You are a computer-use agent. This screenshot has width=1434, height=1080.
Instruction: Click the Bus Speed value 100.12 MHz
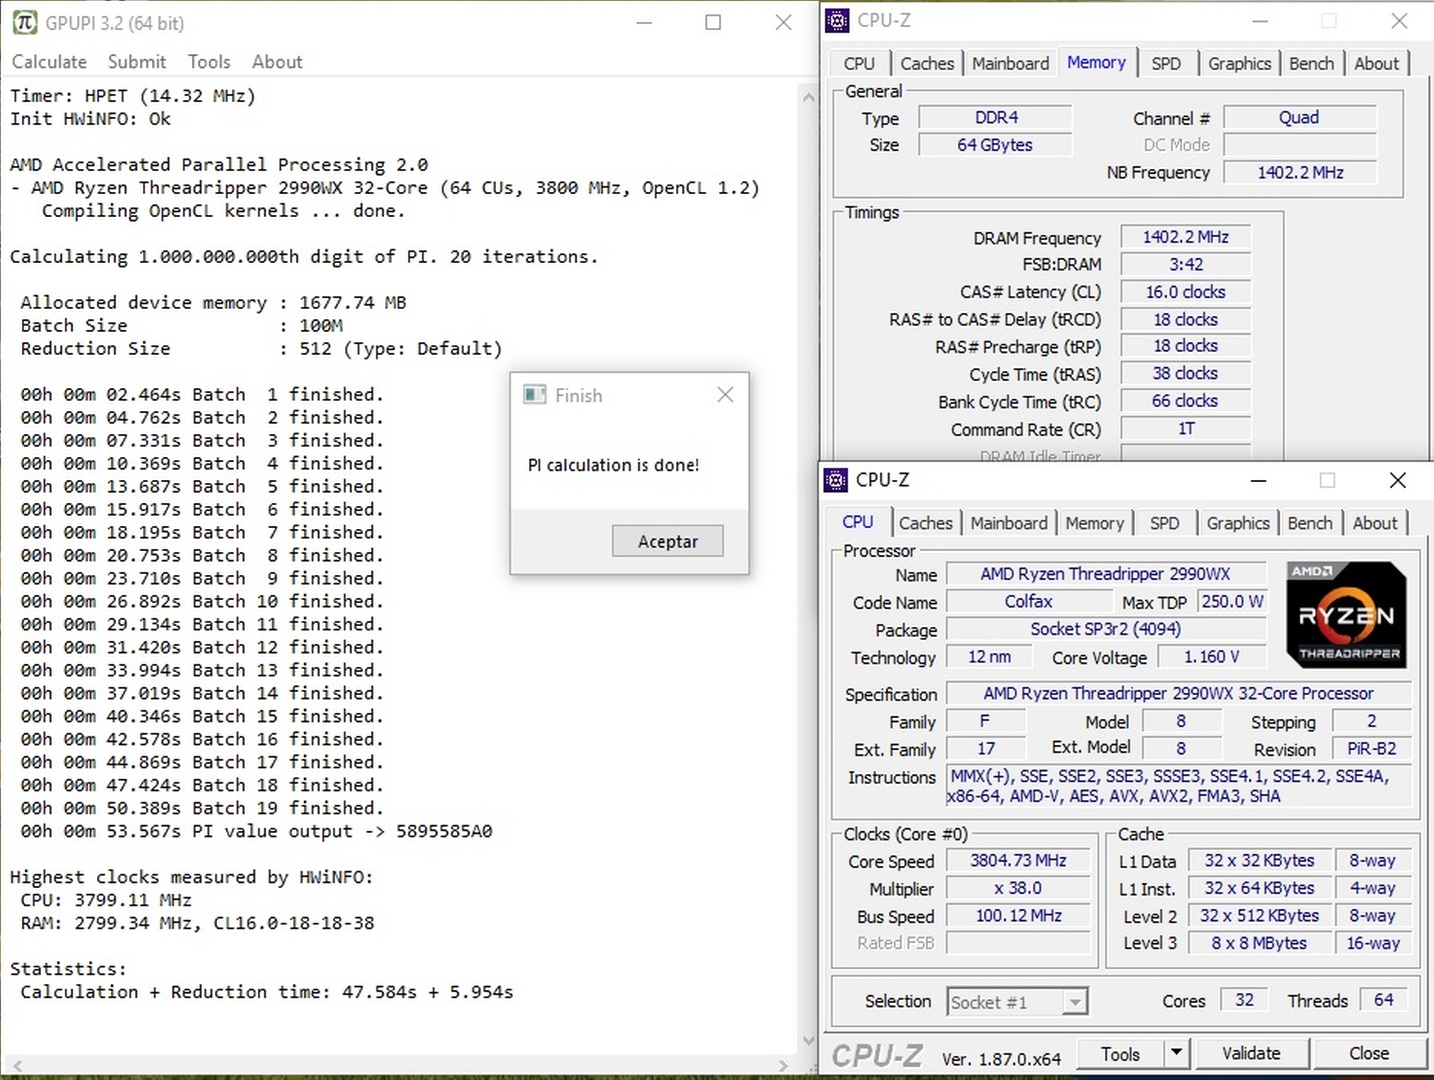(x=1018, y=916)
